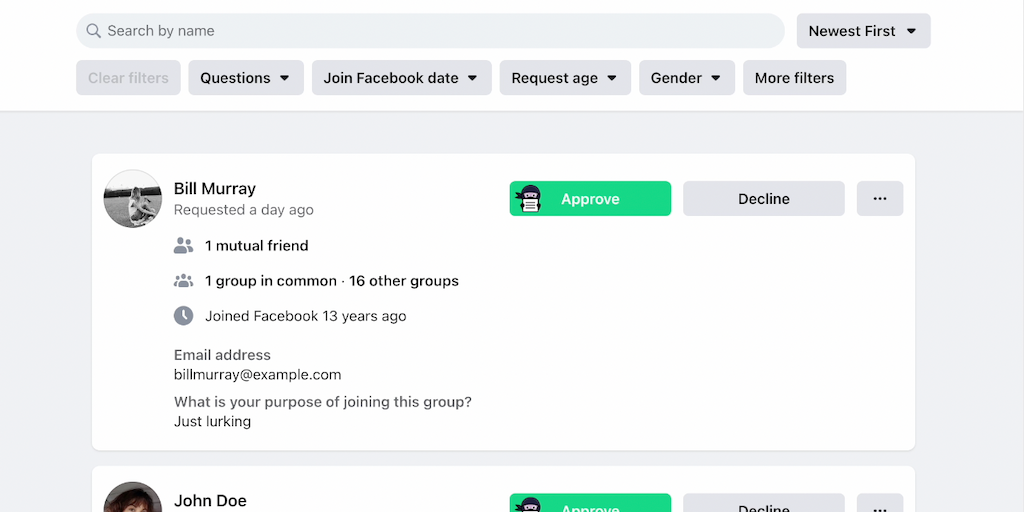The image size is (1024, 512).
Task: Click the magnifier icon in search bar
Action: 94,31
